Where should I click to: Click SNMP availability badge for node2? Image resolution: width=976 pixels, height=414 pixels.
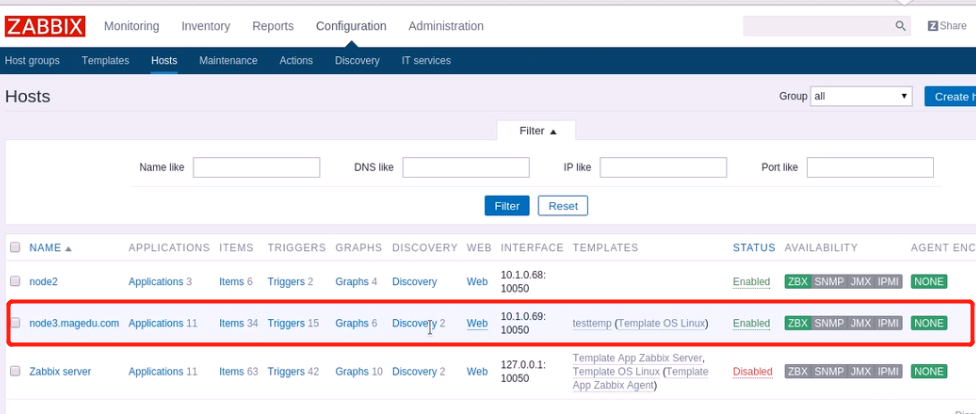[829, 281]
